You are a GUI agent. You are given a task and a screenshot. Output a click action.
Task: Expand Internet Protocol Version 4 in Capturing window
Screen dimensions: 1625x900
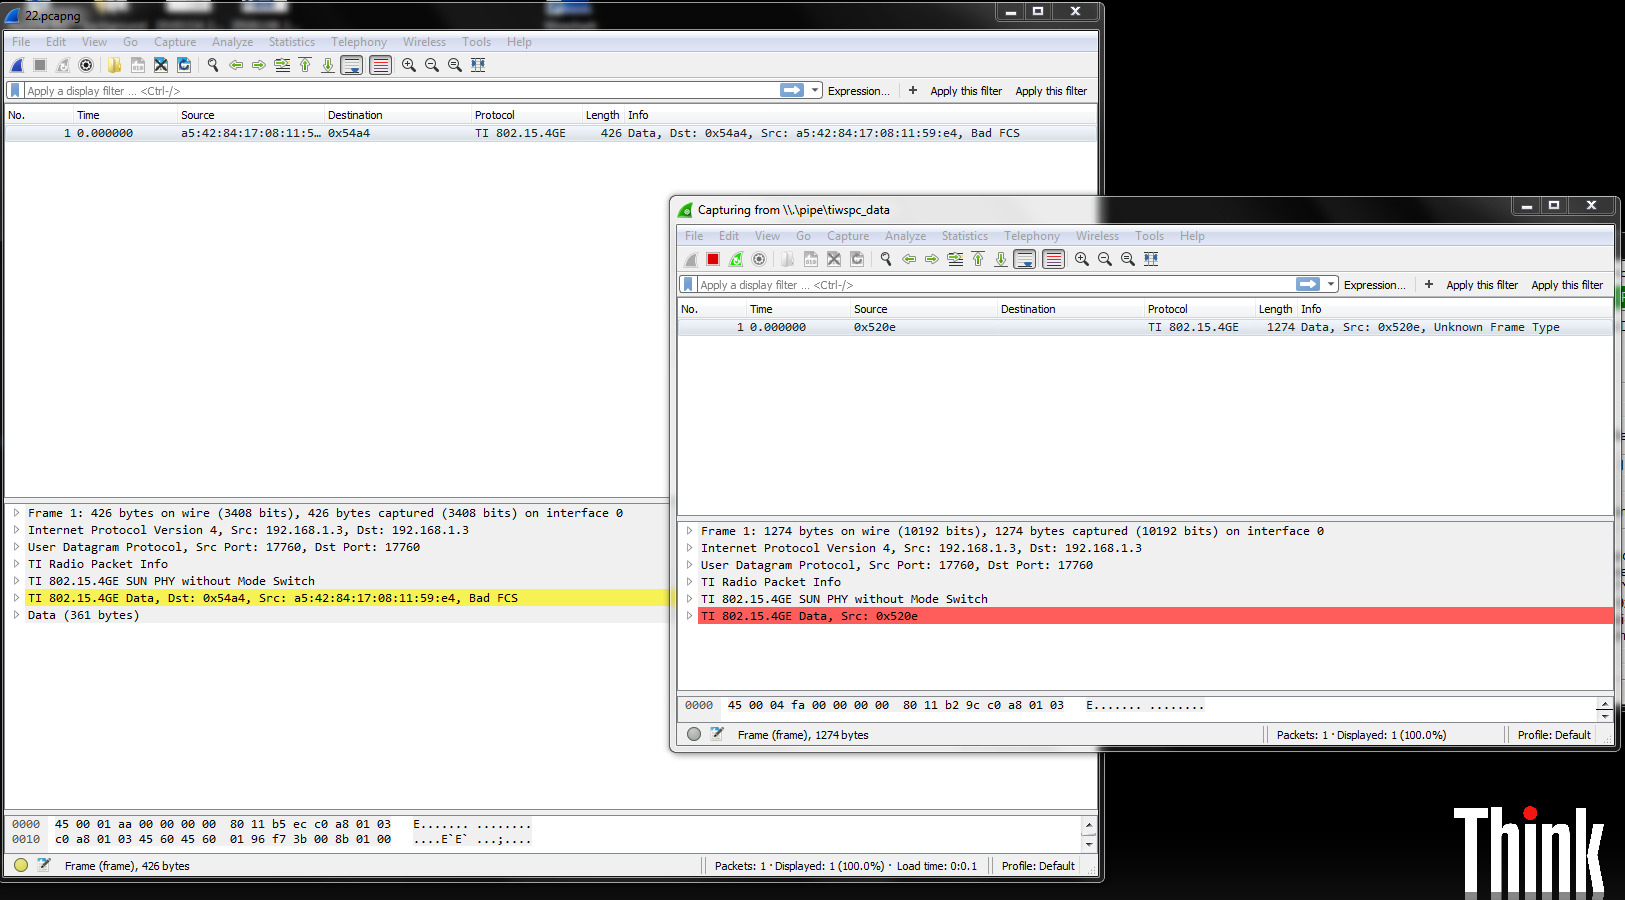tap(690, 548)
